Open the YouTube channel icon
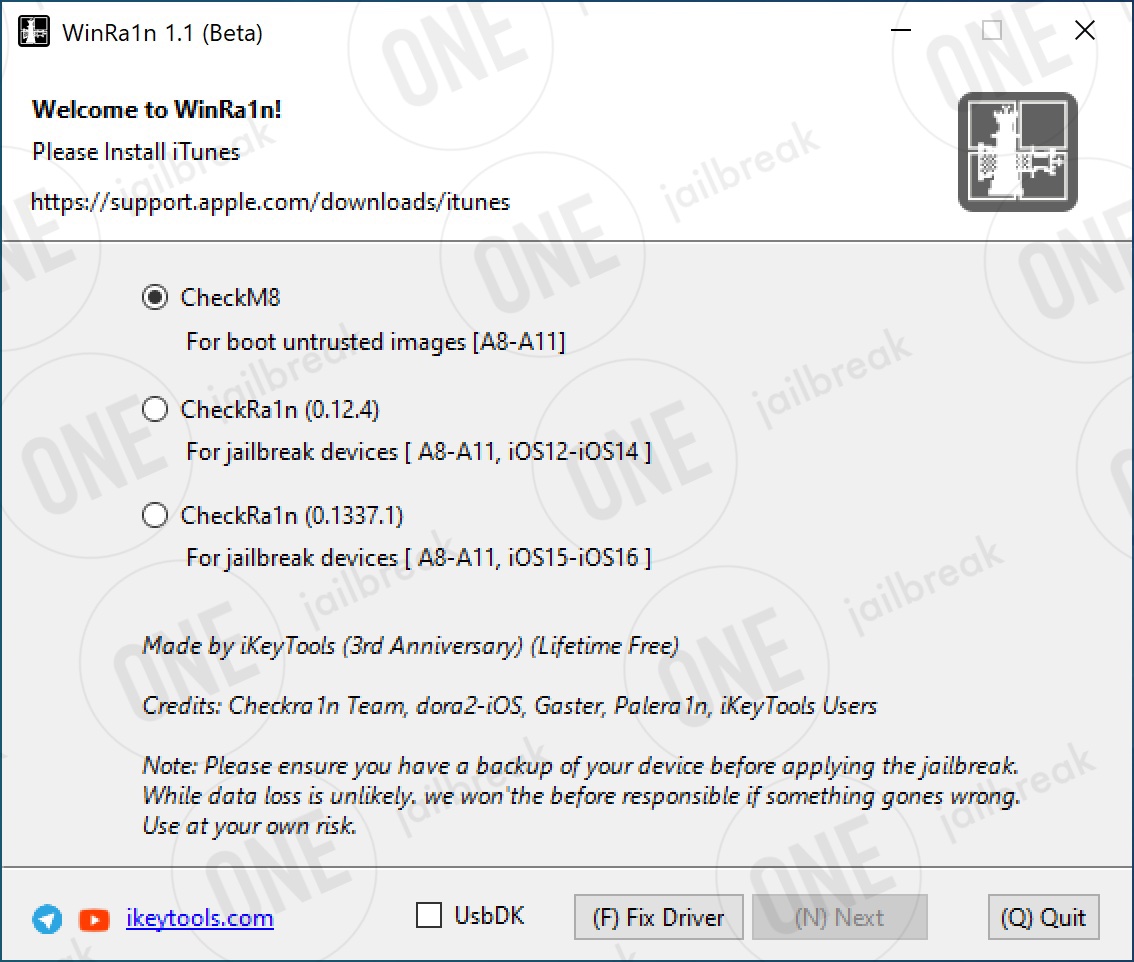Screen dimensions: 1134x962 tap(94, 919)
